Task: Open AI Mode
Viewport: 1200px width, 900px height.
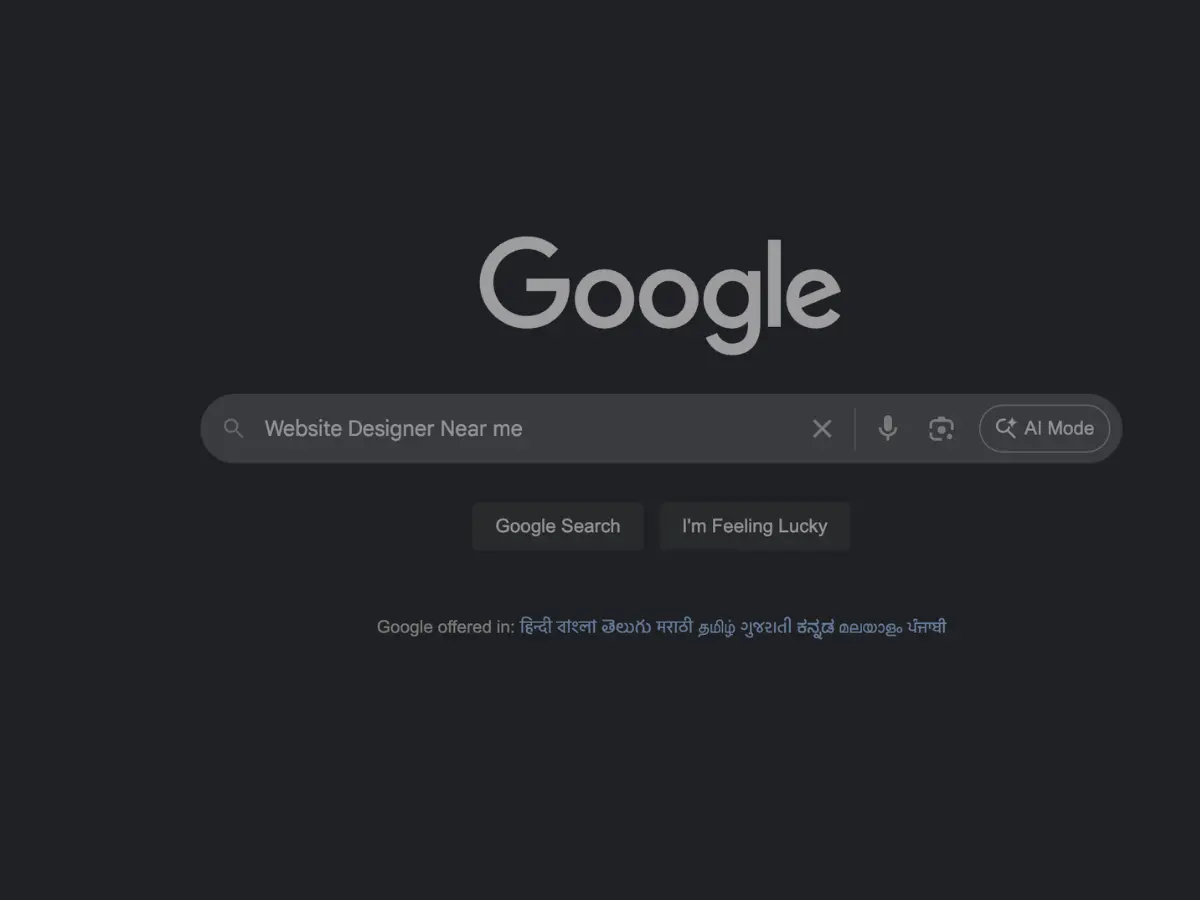Action: pos(1044,428)
